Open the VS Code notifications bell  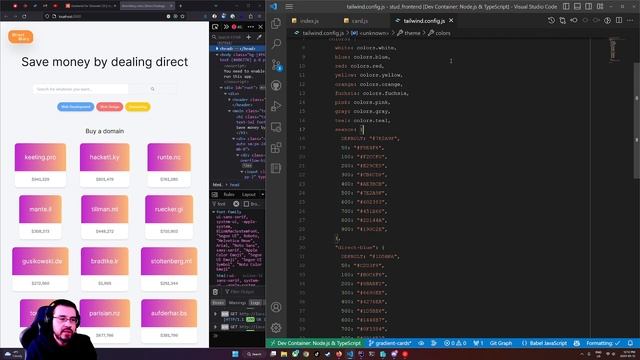point(631,343)
